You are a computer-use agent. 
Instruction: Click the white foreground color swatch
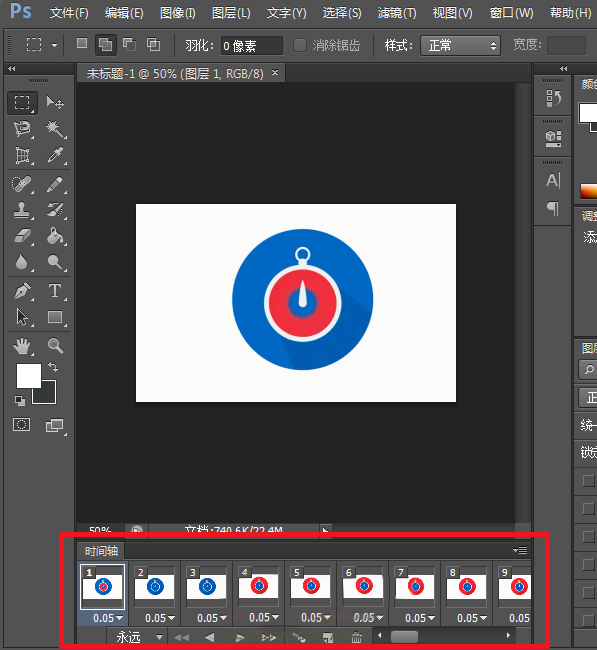tap(29, 376)
